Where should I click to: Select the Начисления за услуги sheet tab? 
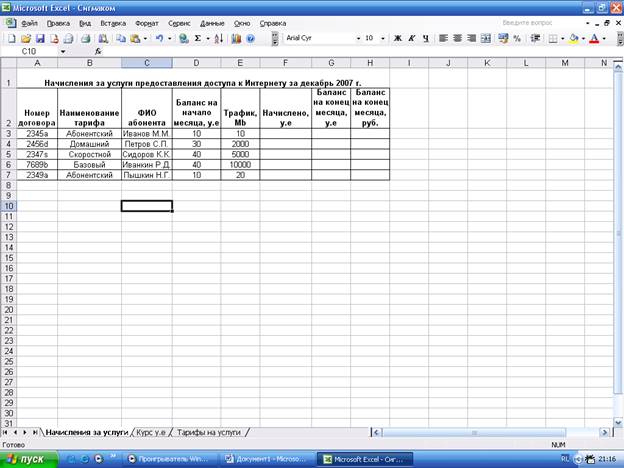click(87, 432)
